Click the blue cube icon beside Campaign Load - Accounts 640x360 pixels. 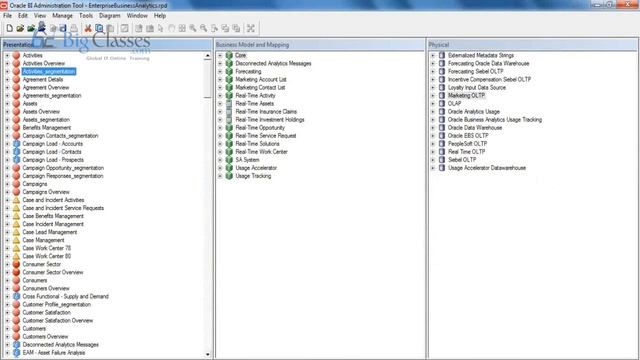[16, 144]
